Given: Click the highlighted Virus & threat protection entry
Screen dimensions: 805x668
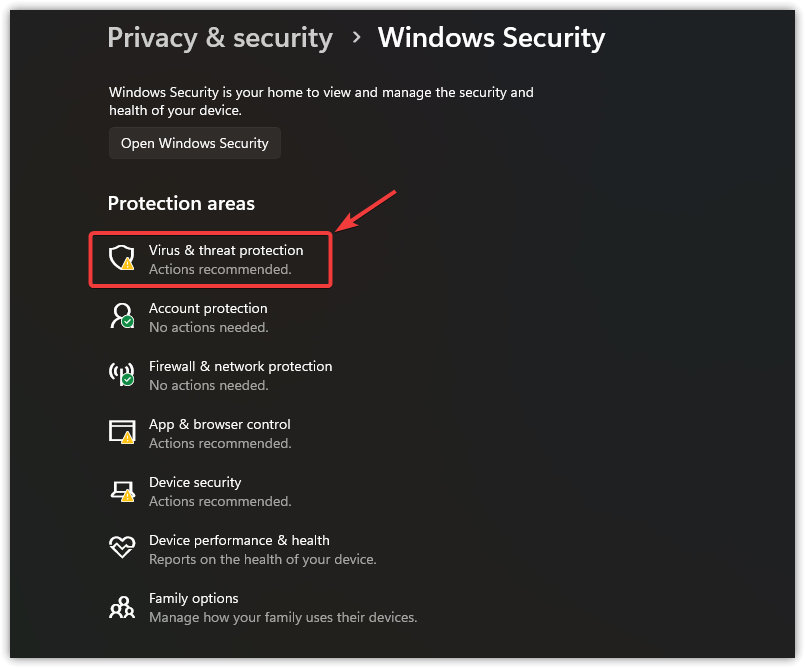Looking at the screenshot, I should tap(210, 259).
